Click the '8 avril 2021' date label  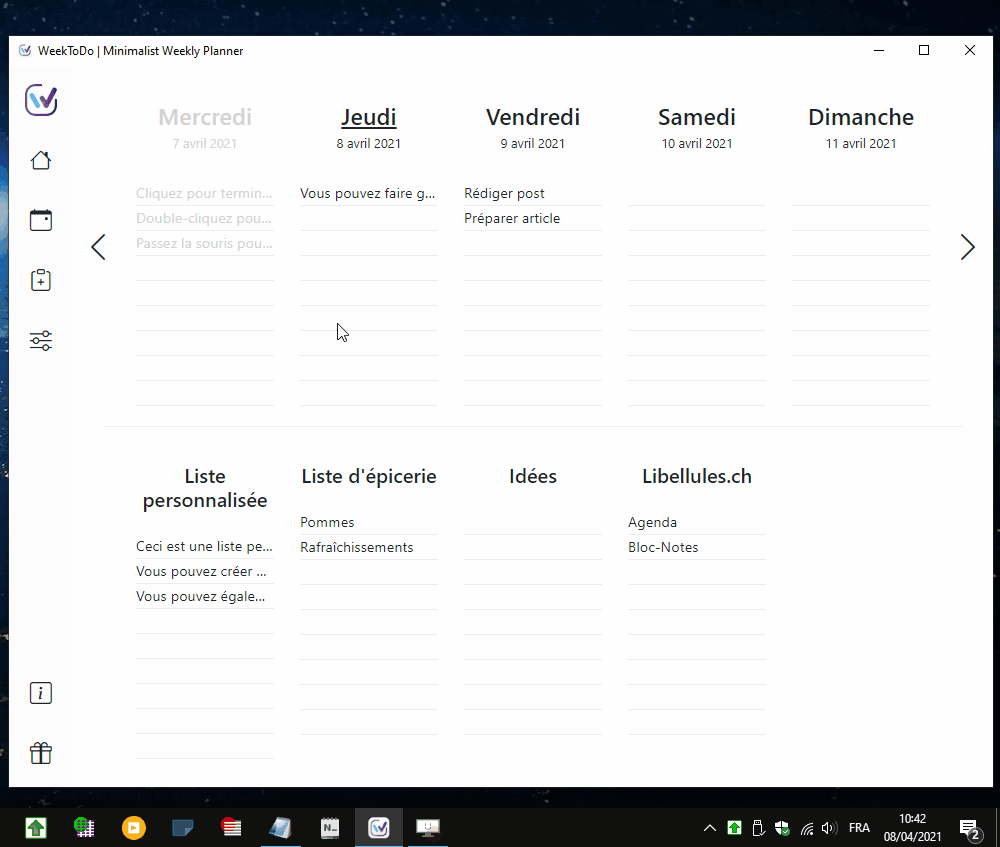(369, 144)
